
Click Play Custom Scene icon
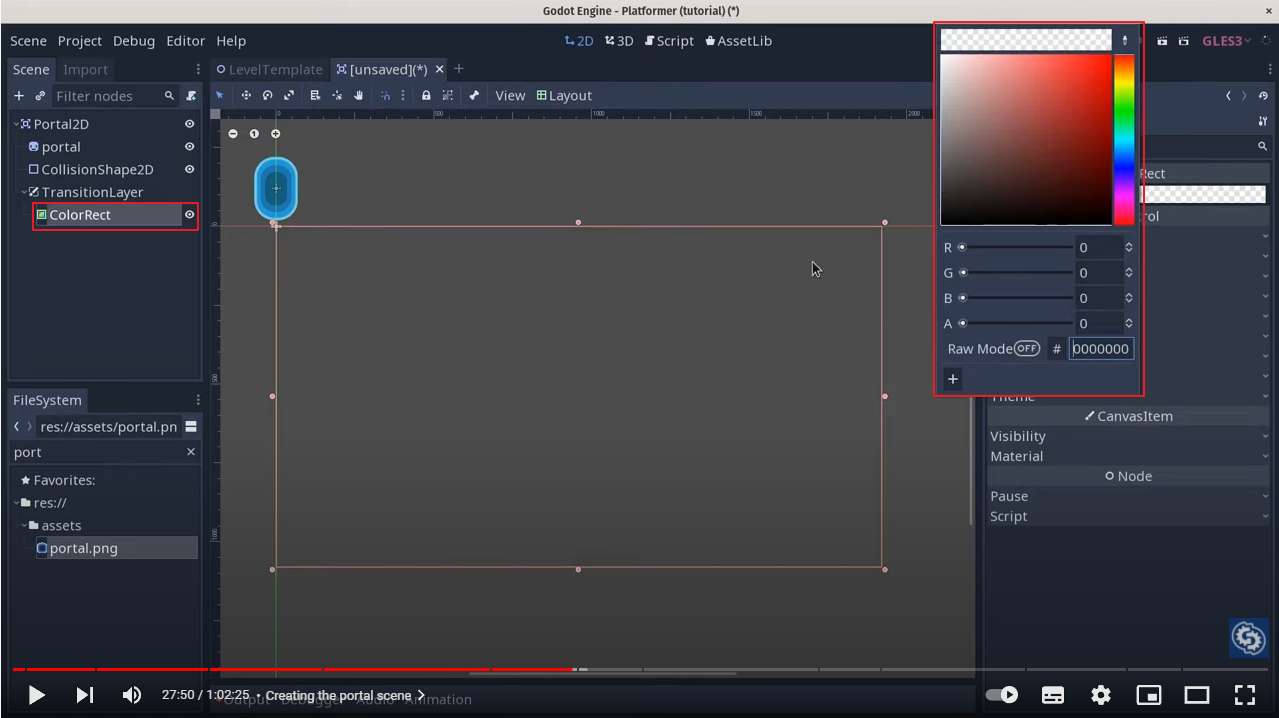[1184, 41]
